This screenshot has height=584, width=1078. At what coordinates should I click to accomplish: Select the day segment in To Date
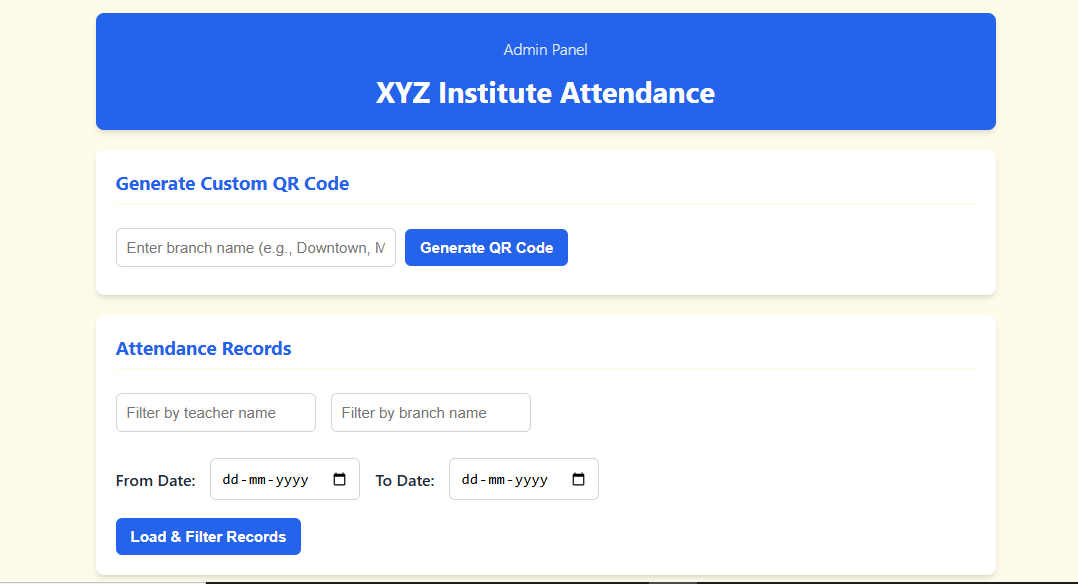pyautogui.click(x=469, y=480)
